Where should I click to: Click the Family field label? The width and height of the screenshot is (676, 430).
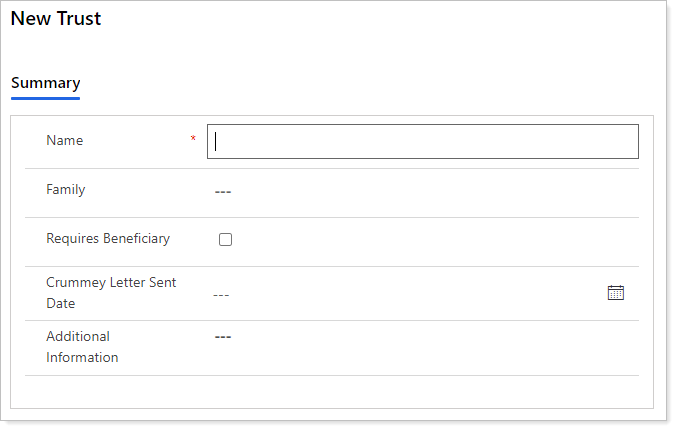(66, 190)
